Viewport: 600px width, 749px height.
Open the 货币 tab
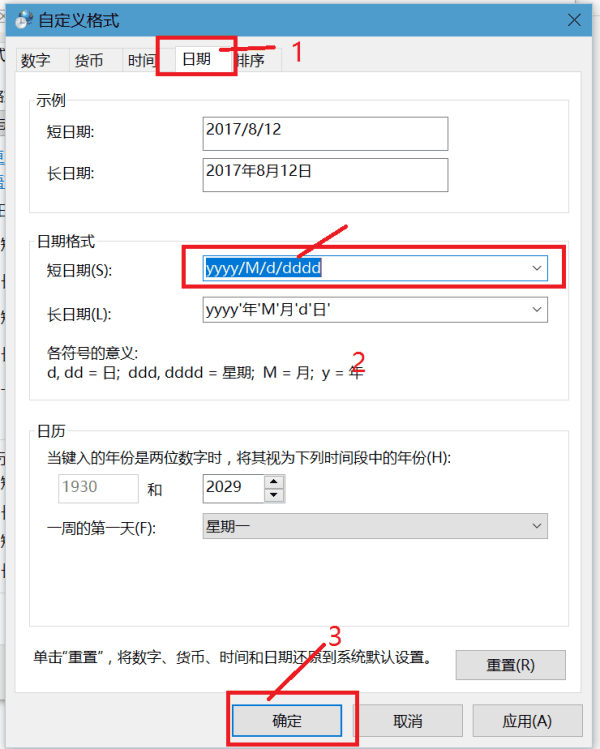[88, 61]
